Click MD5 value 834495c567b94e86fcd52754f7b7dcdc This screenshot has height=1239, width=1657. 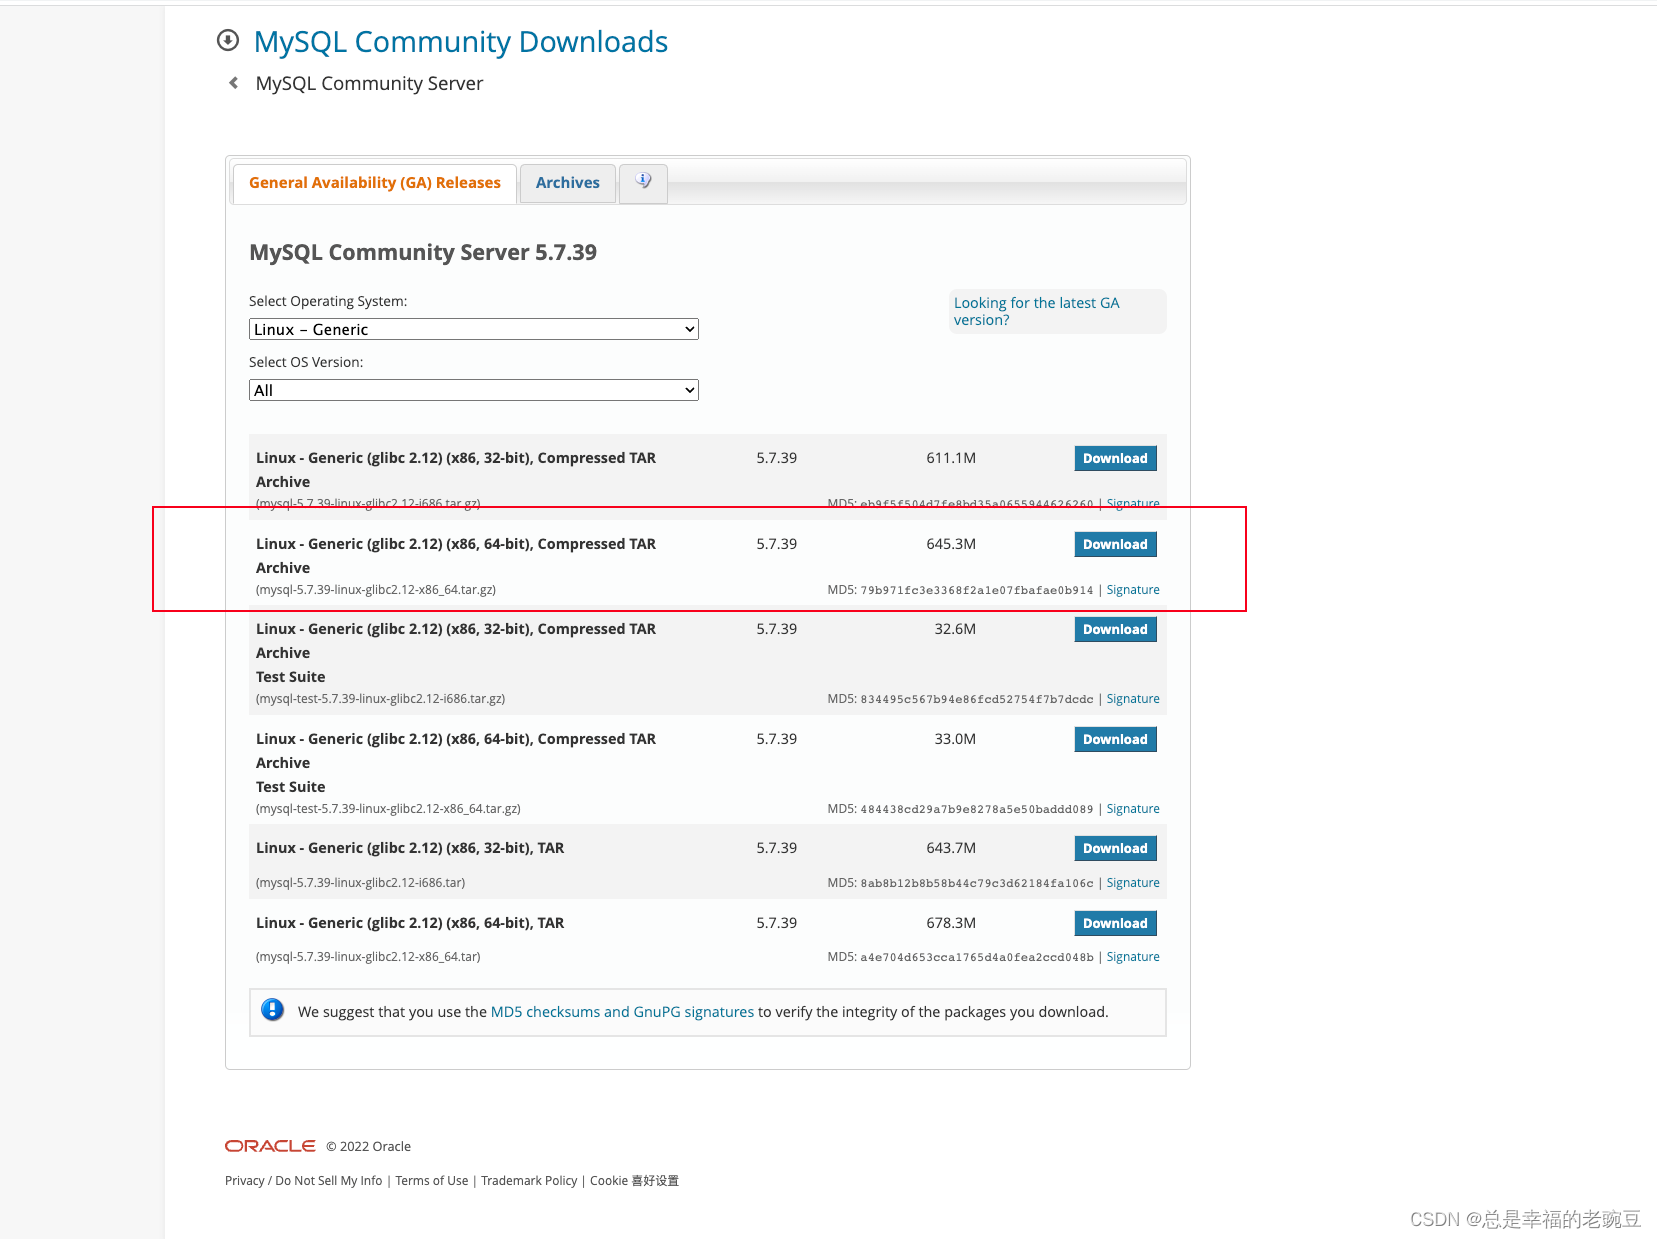977,699
